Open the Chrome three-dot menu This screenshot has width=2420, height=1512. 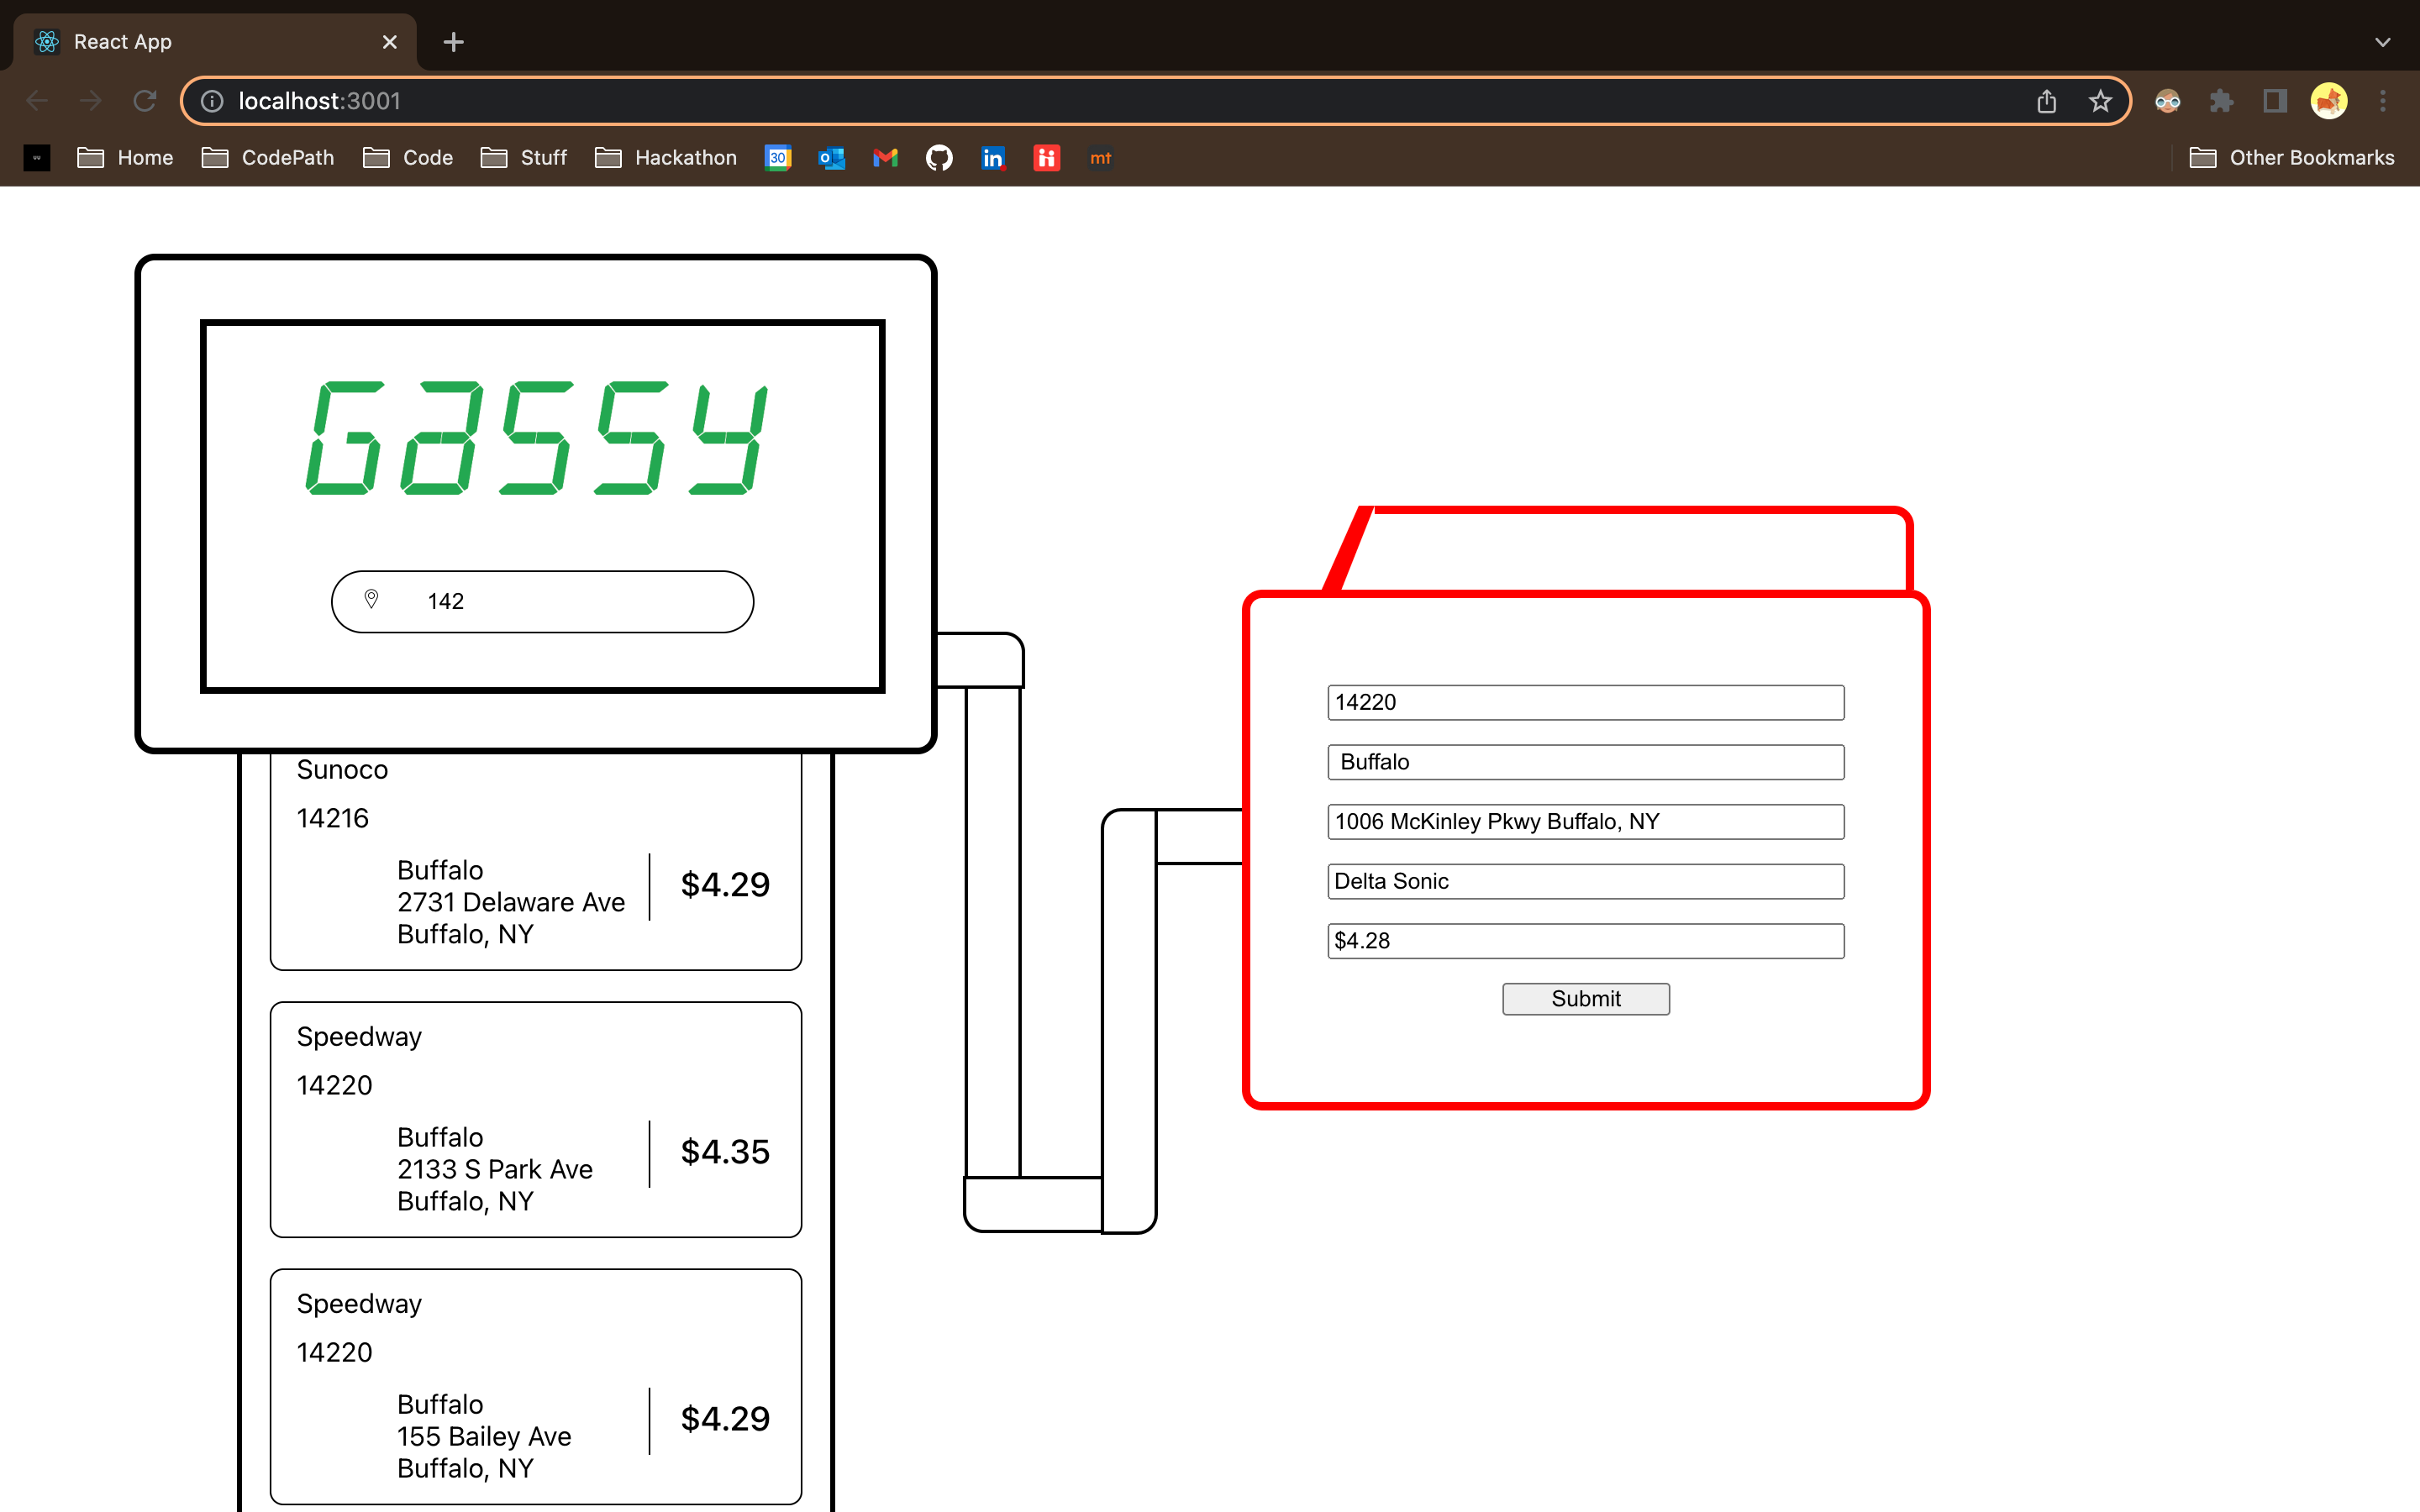click(2383, 101)
